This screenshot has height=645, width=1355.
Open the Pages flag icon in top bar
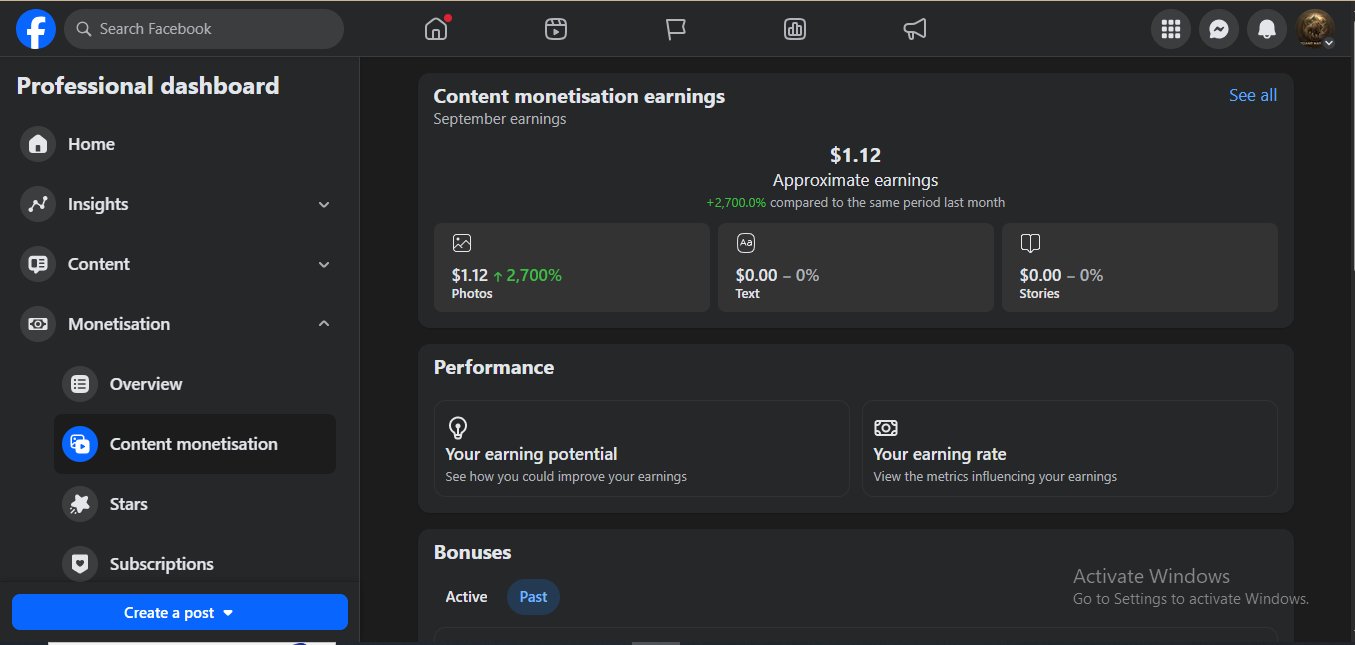676,29
